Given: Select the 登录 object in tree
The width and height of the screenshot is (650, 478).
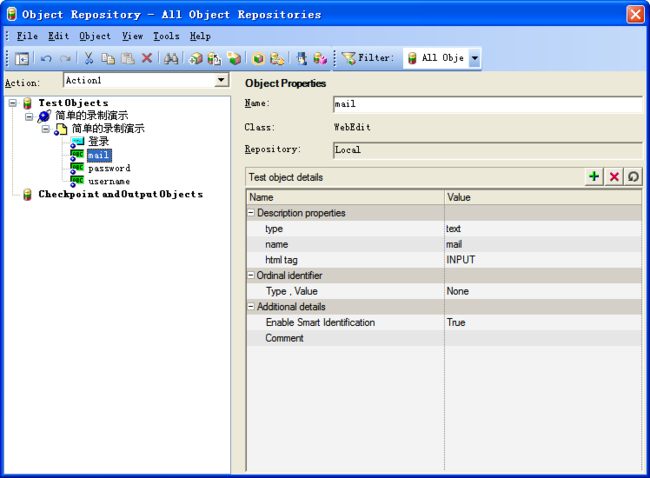Looking at the screenshot, I should click(x=99, y=142).
